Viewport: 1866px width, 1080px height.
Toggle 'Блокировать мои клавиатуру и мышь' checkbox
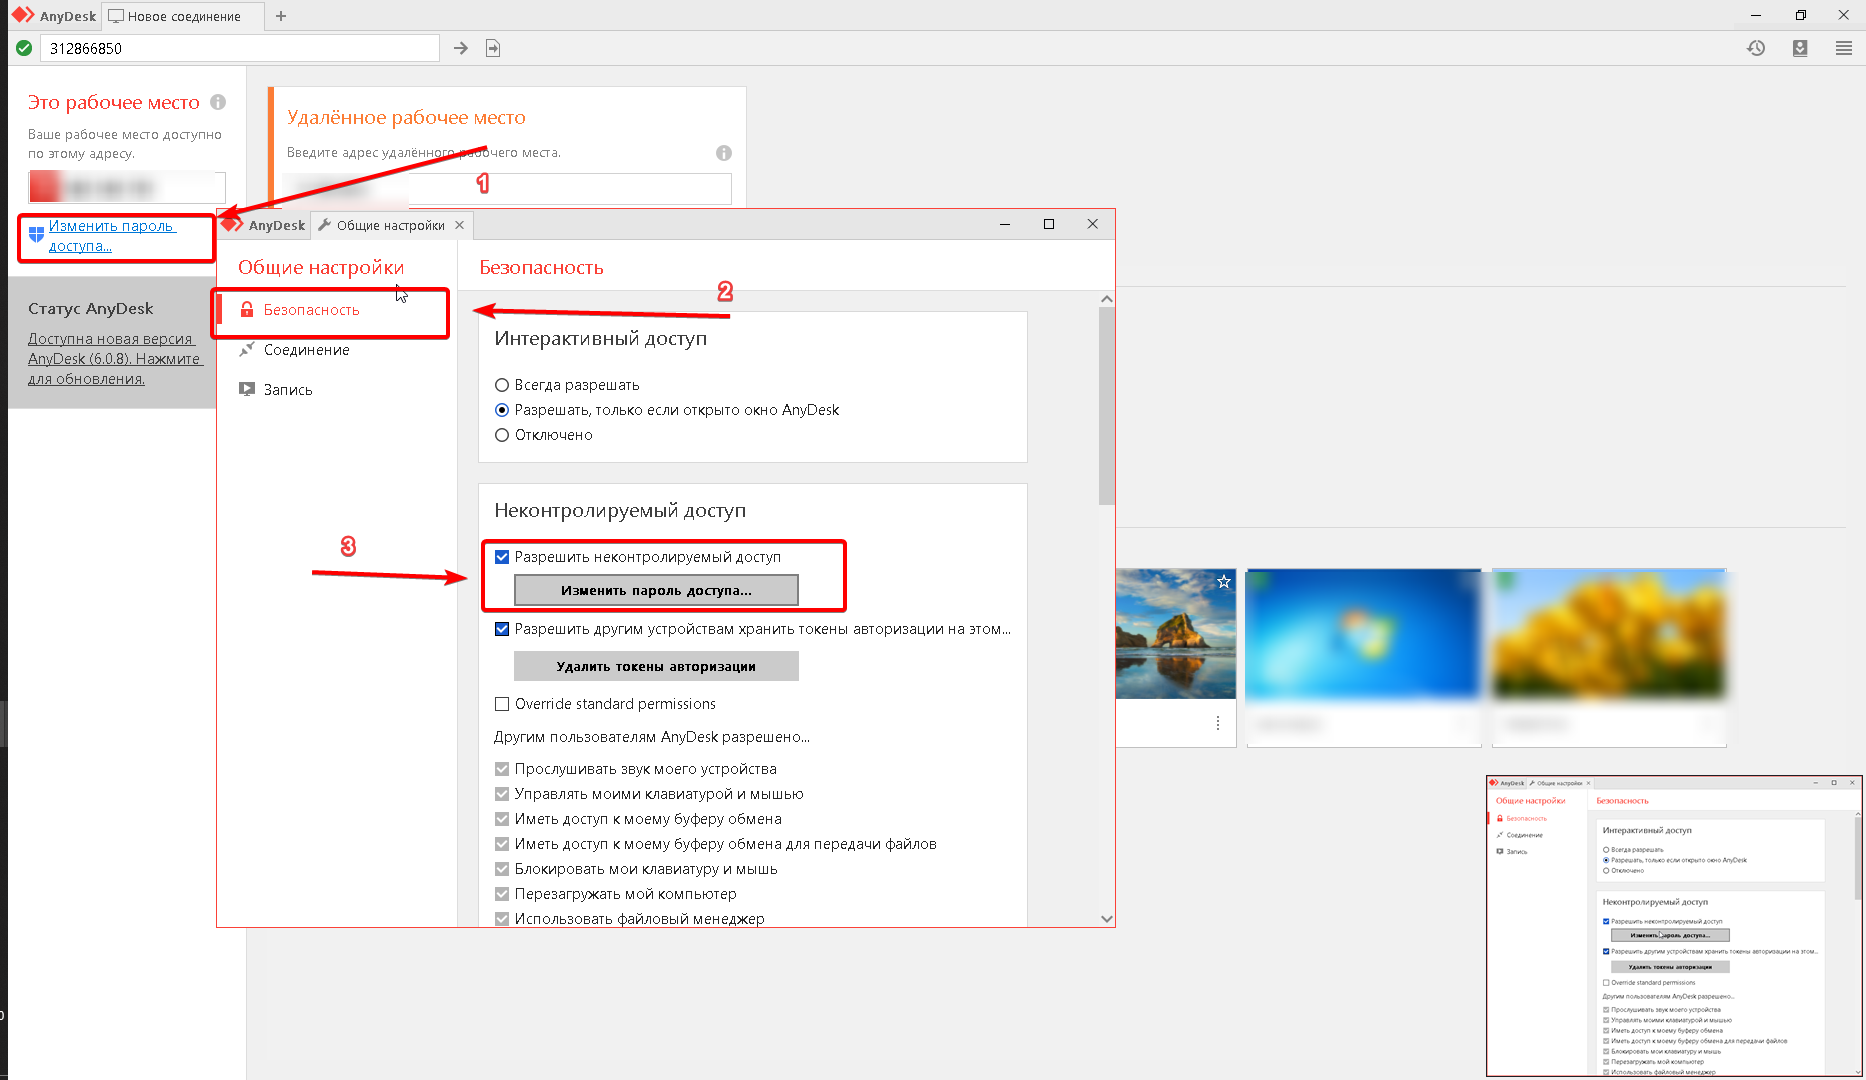pos(502,869)
